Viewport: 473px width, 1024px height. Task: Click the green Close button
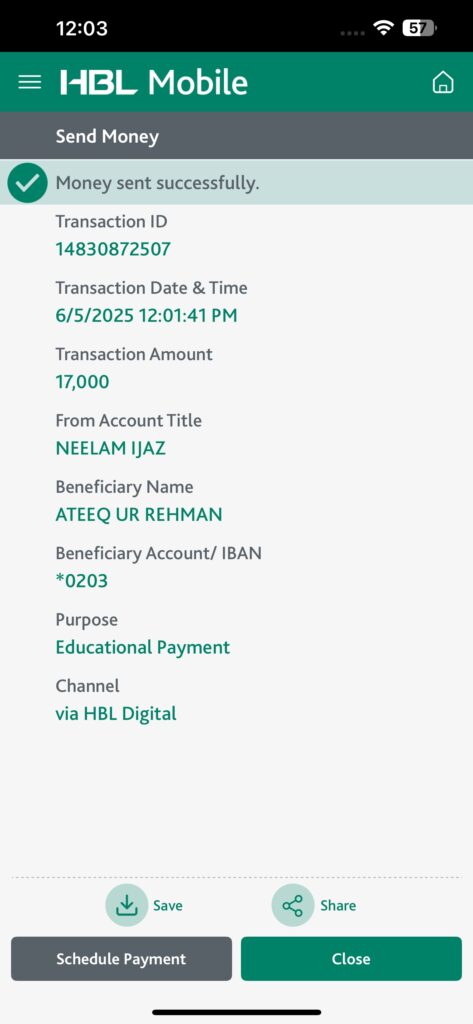[x=351, y=959]
